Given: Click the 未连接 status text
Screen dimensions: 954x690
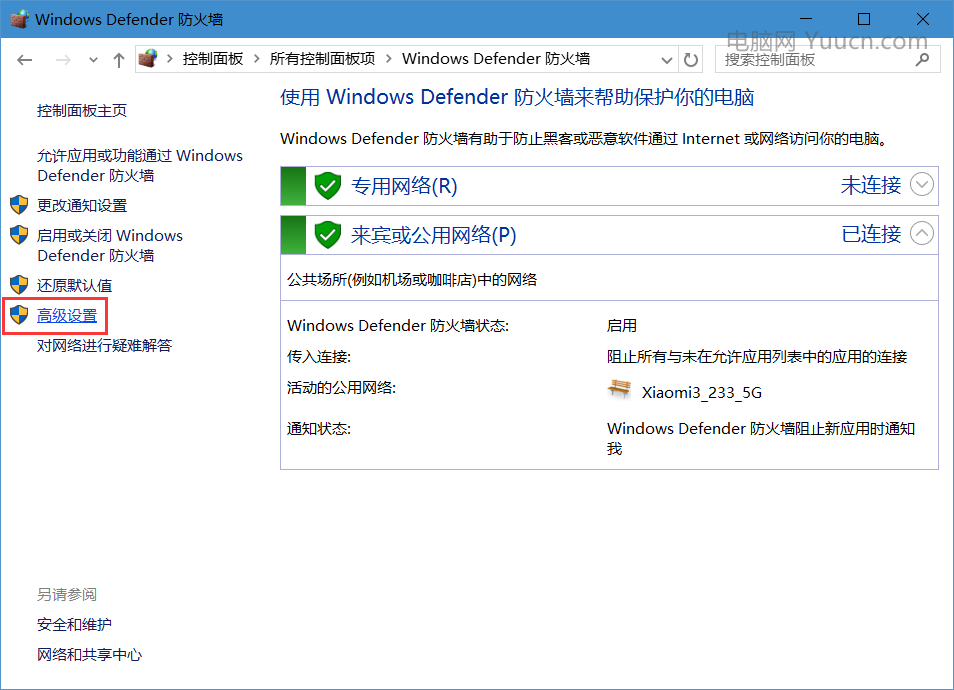Looking at the screenshot, I should pyautogui.click(x=871, y=185).
